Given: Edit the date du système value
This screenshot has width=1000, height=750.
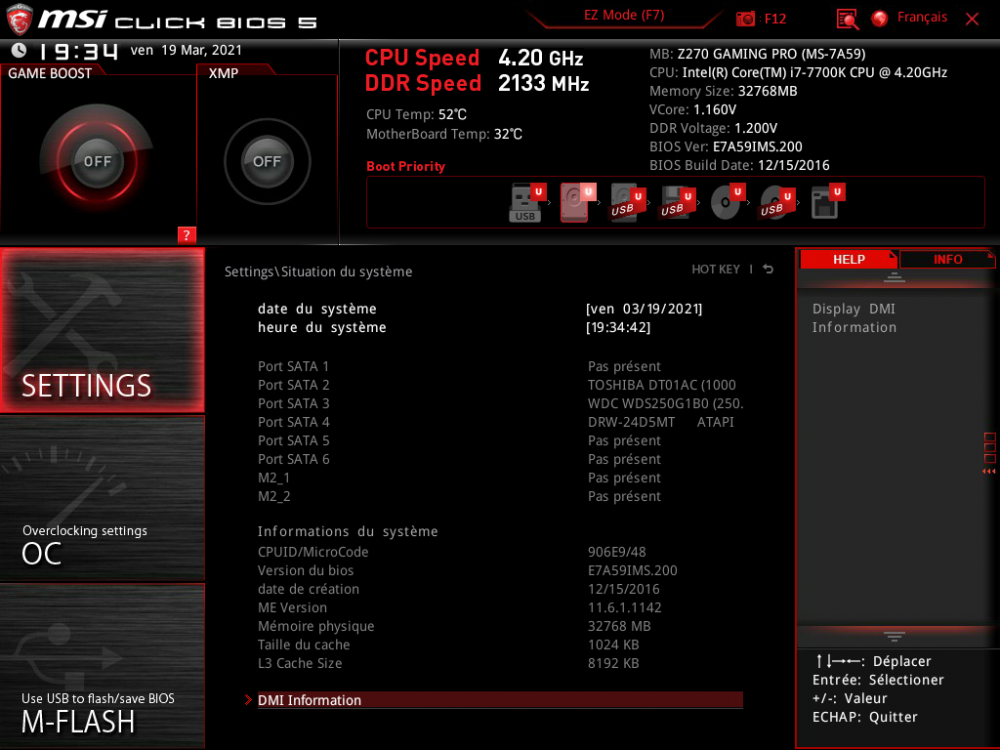Looking at the screenshot, I should tap(643, 309).
